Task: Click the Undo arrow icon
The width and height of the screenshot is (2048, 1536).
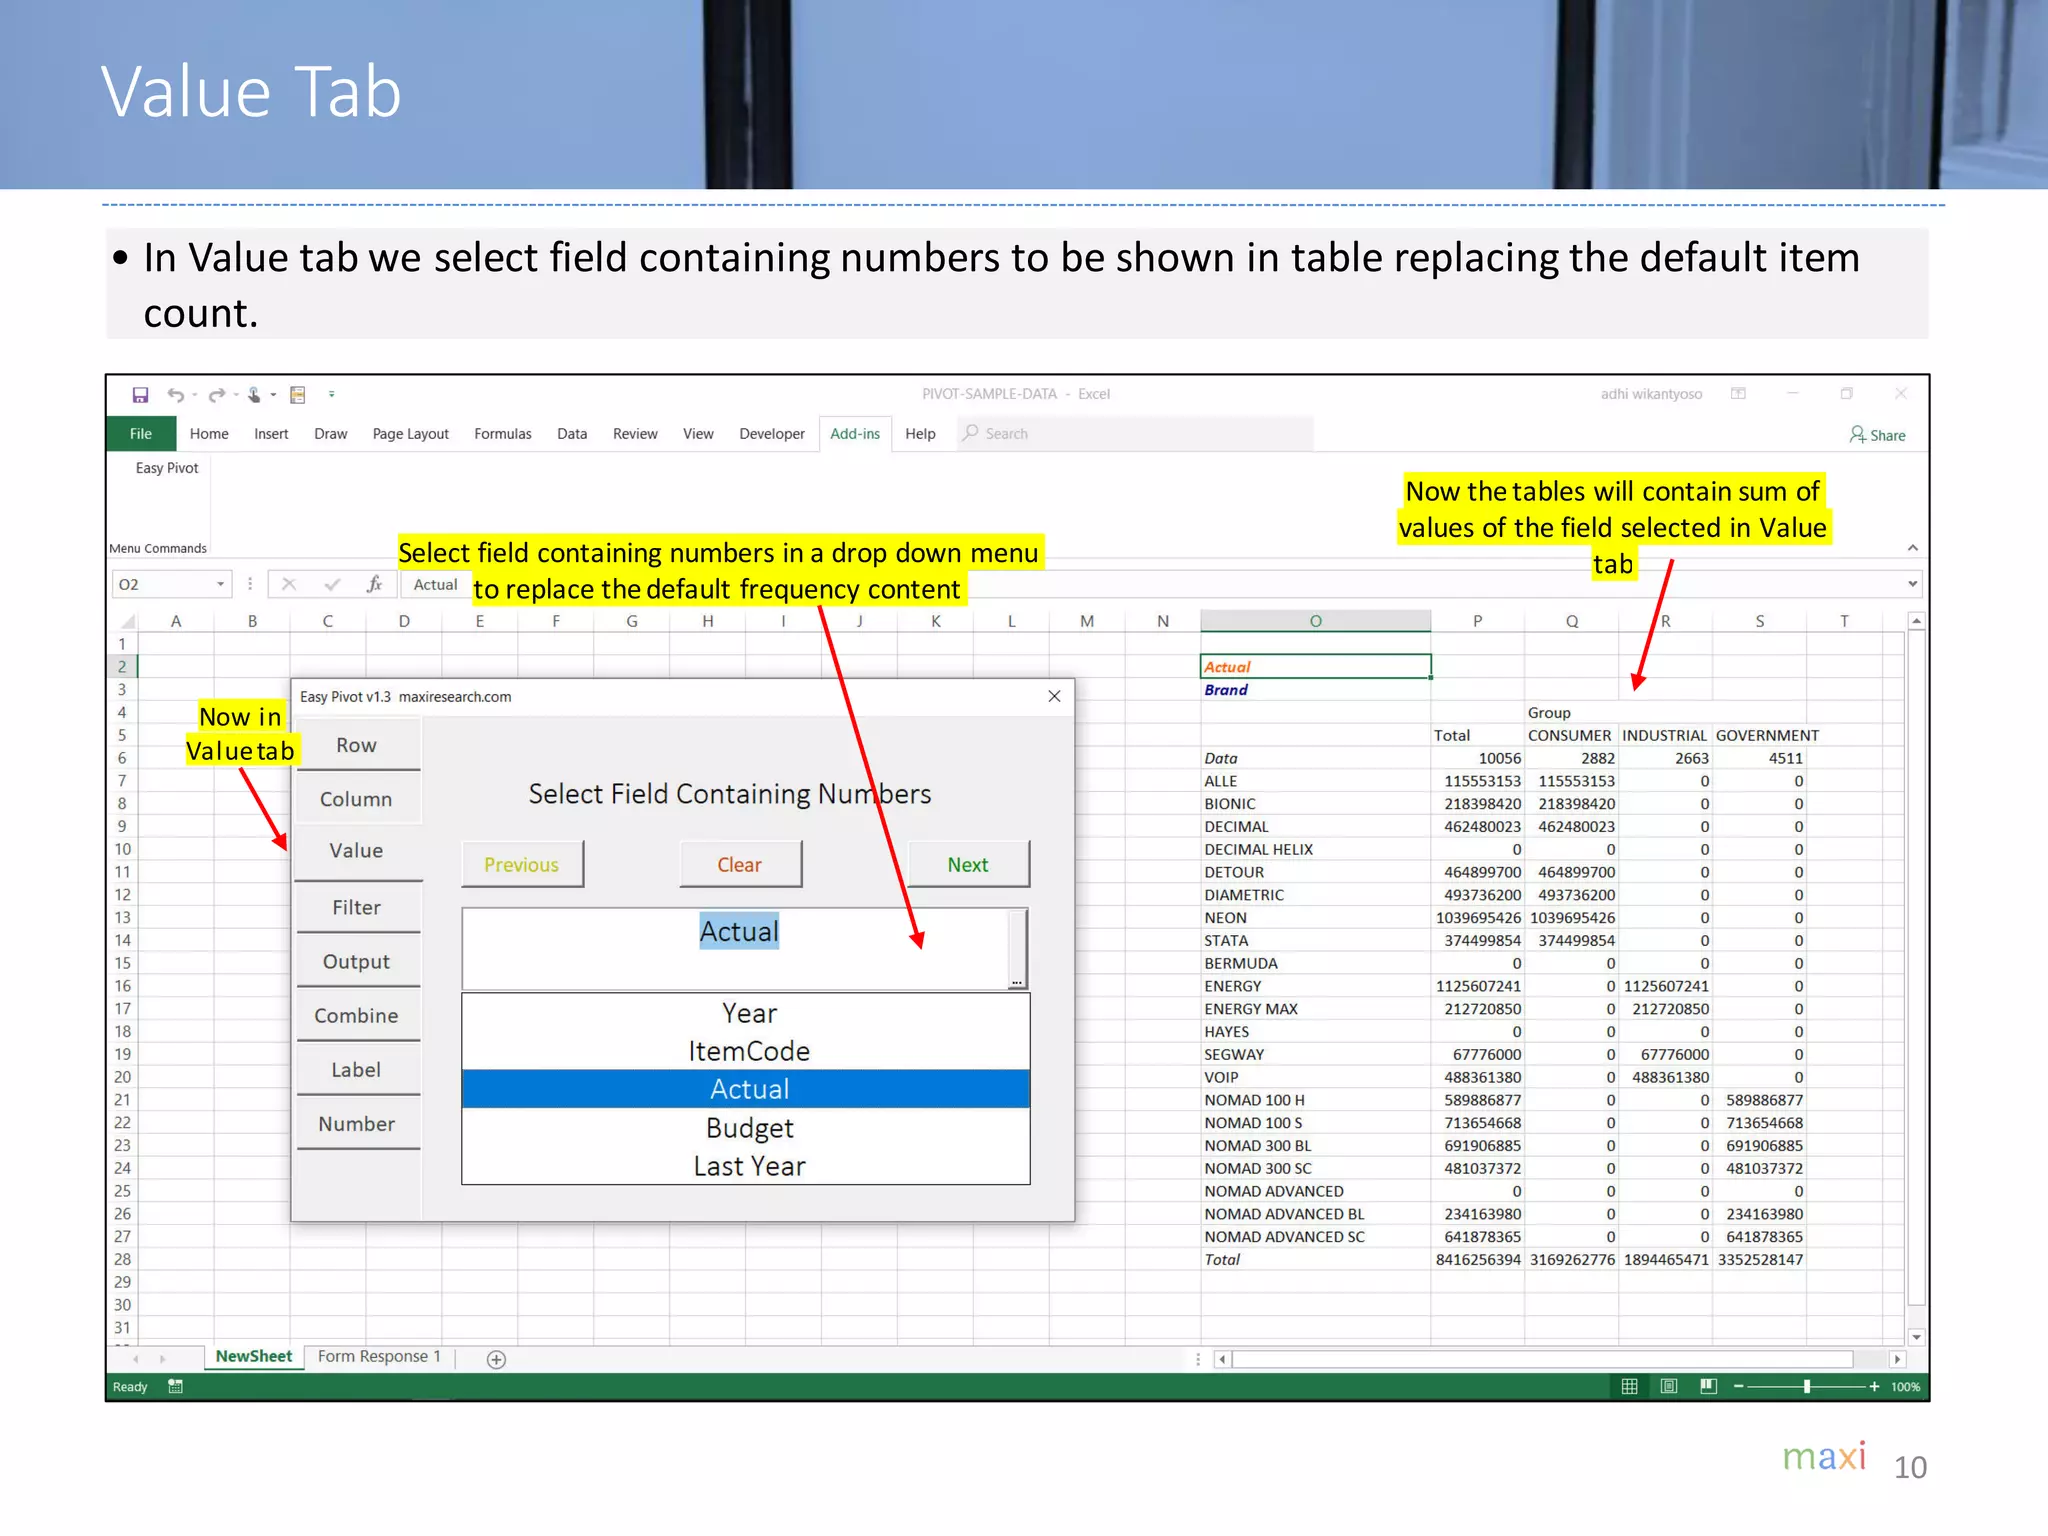Action: coord(175,395)
